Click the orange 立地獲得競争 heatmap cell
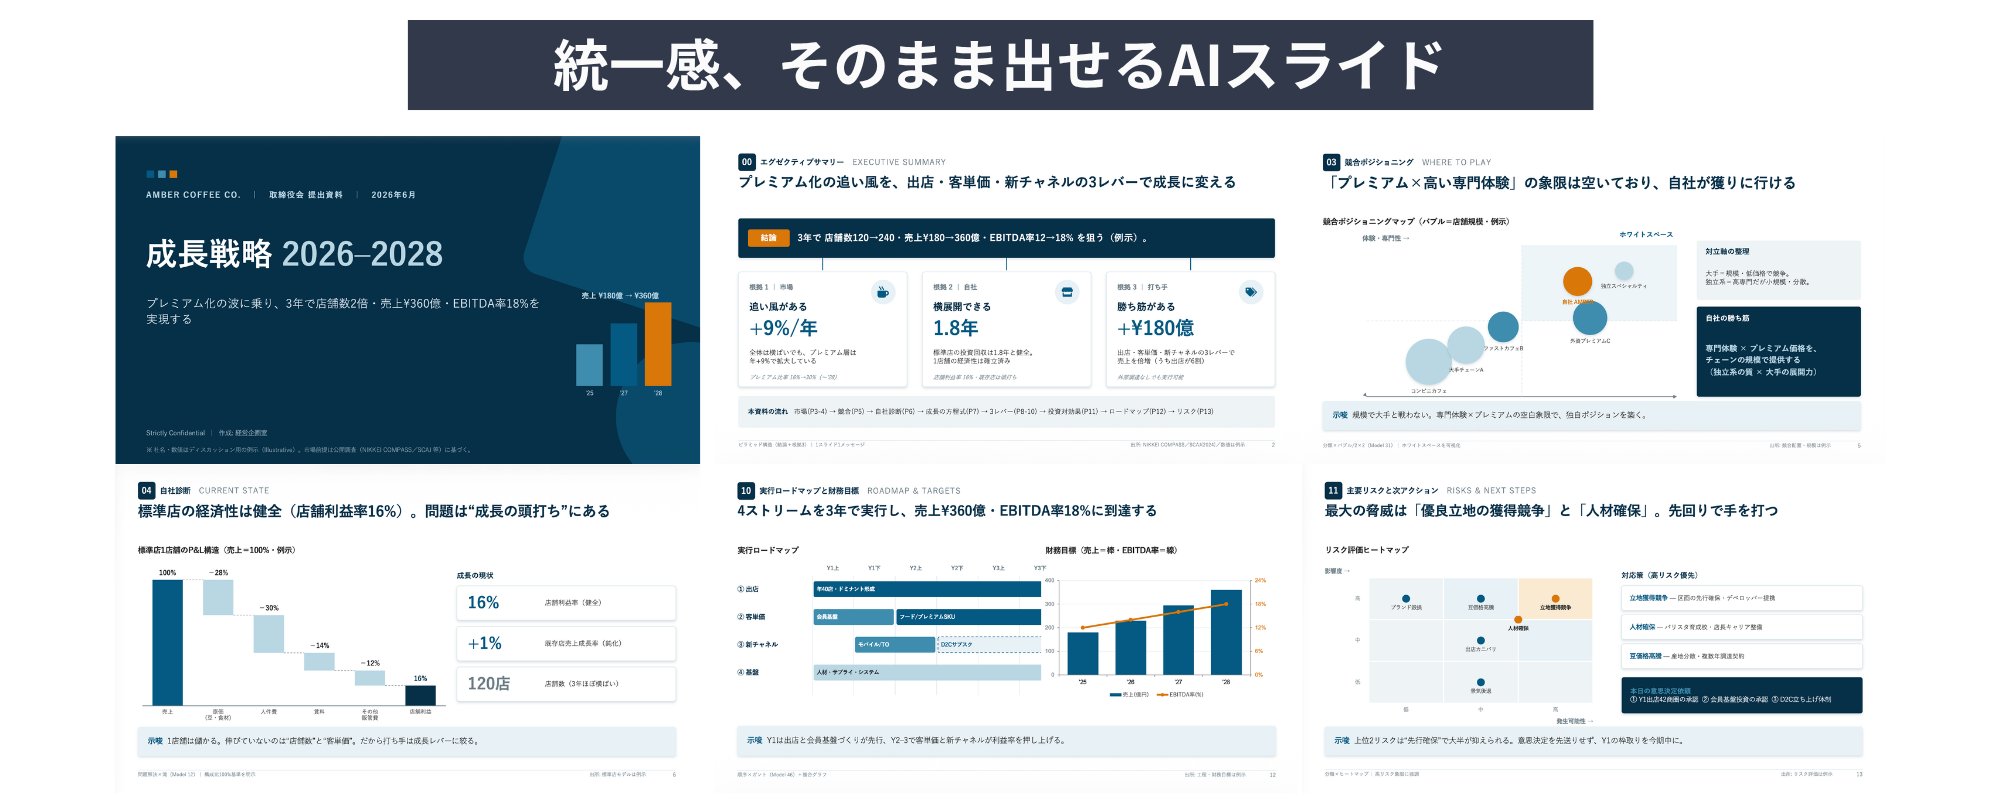Screen dimensions: 2000x800 click(x=1555, y=601)
